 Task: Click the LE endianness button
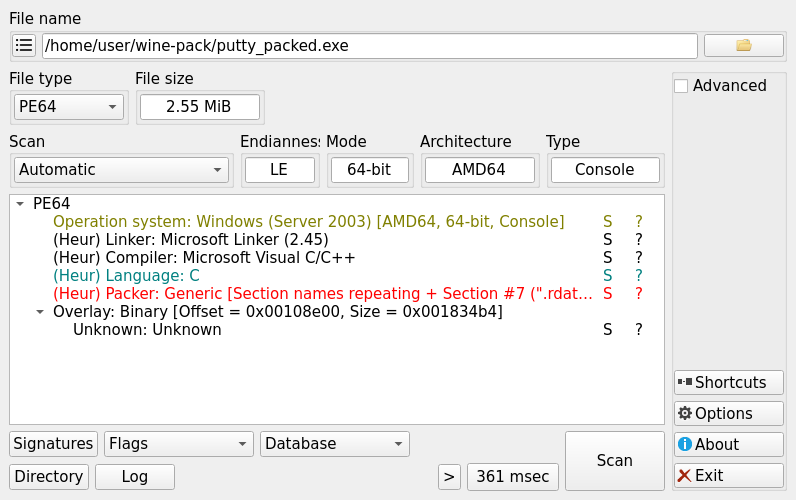tap(280, 170)
